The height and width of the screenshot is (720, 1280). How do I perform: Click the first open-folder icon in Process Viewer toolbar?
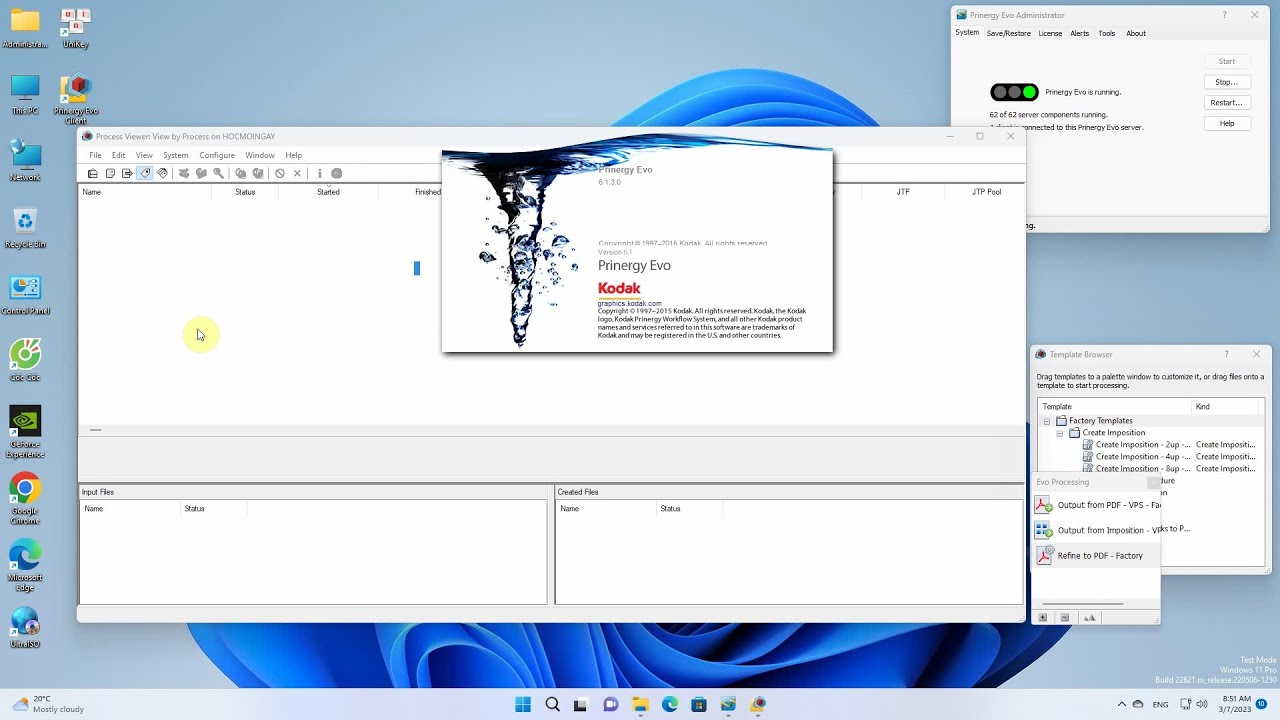click(92, 174)
